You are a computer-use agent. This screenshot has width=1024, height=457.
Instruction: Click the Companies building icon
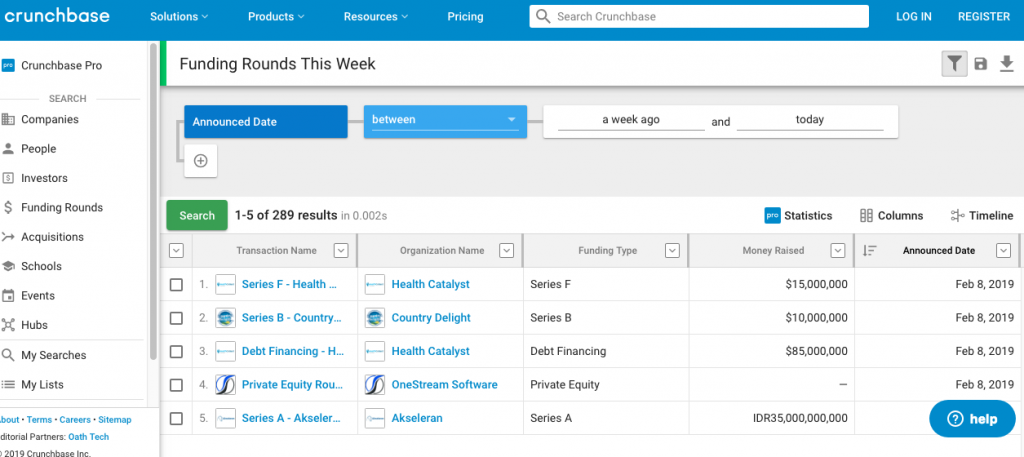pos(8,119)
